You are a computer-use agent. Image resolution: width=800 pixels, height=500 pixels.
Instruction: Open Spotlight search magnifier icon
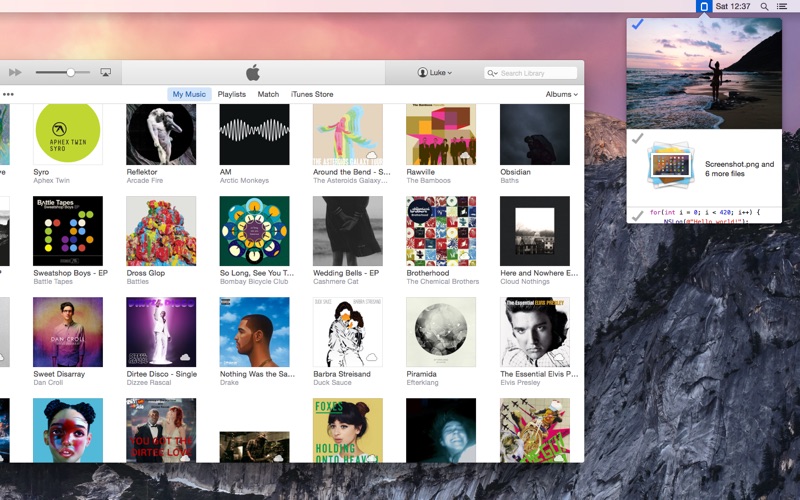tap(764, 6)
